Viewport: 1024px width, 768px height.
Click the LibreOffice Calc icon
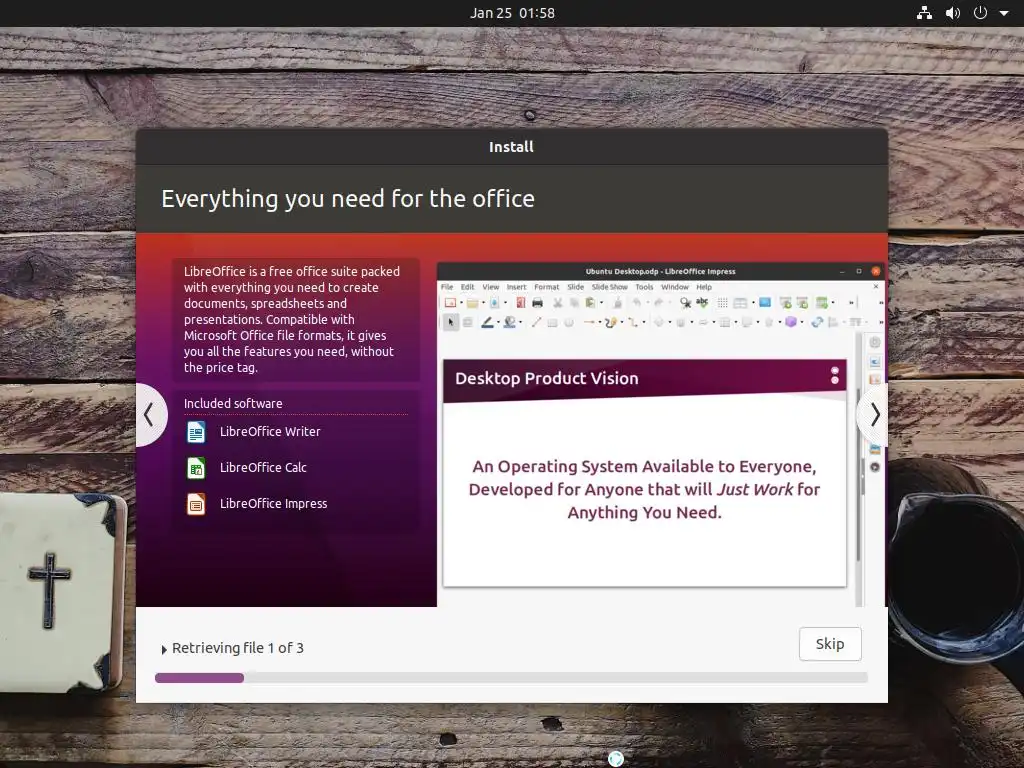point(196,468)
